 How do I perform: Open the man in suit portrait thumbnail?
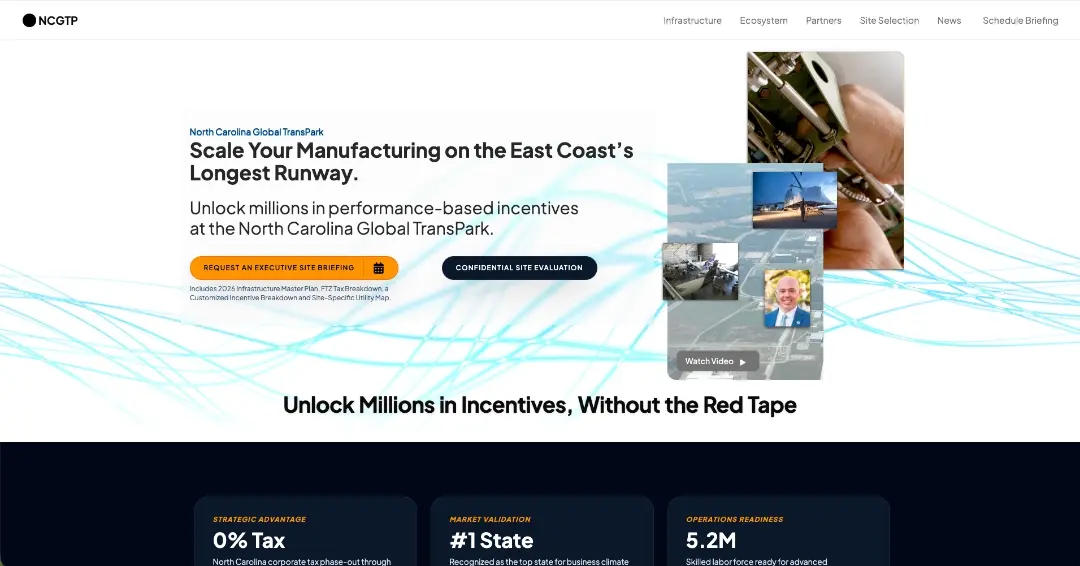(787, 298)
